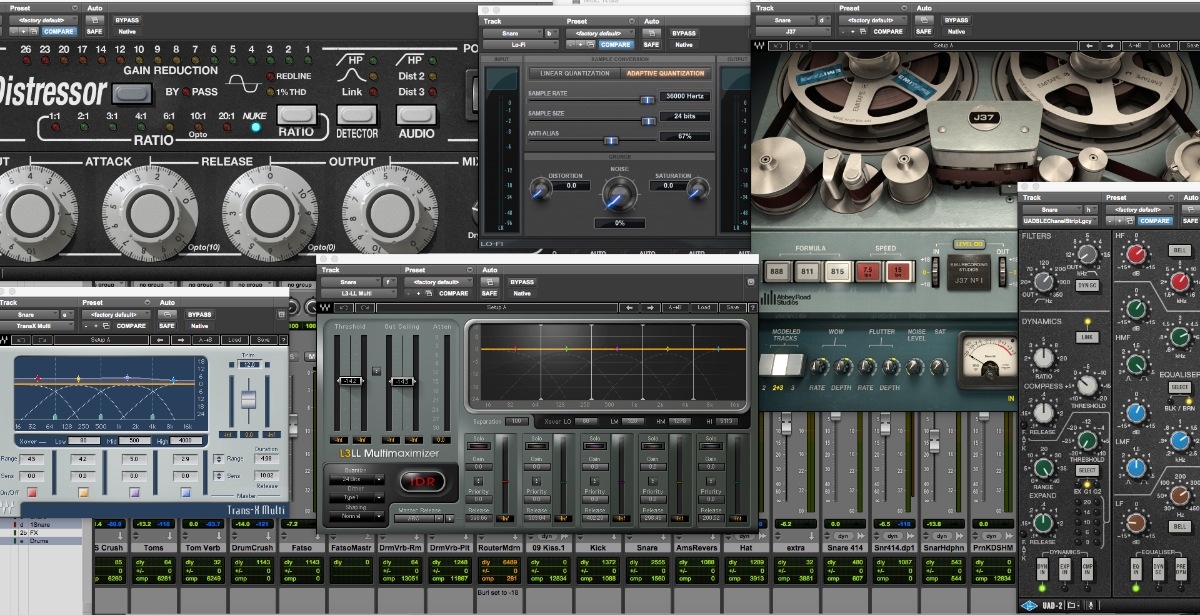Toggle red band On/Off square in Trans-X Multi

[32, 492]
